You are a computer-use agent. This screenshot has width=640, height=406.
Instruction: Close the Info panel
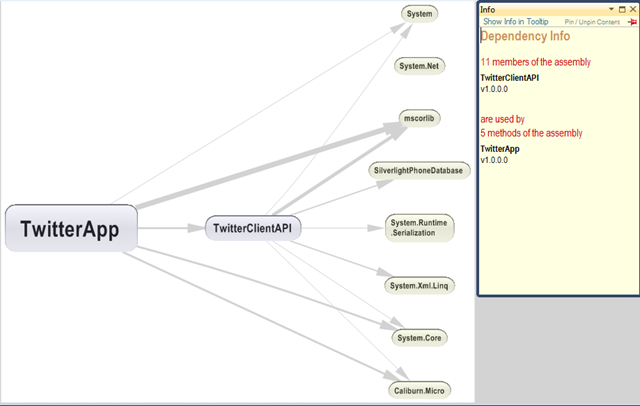632,9
